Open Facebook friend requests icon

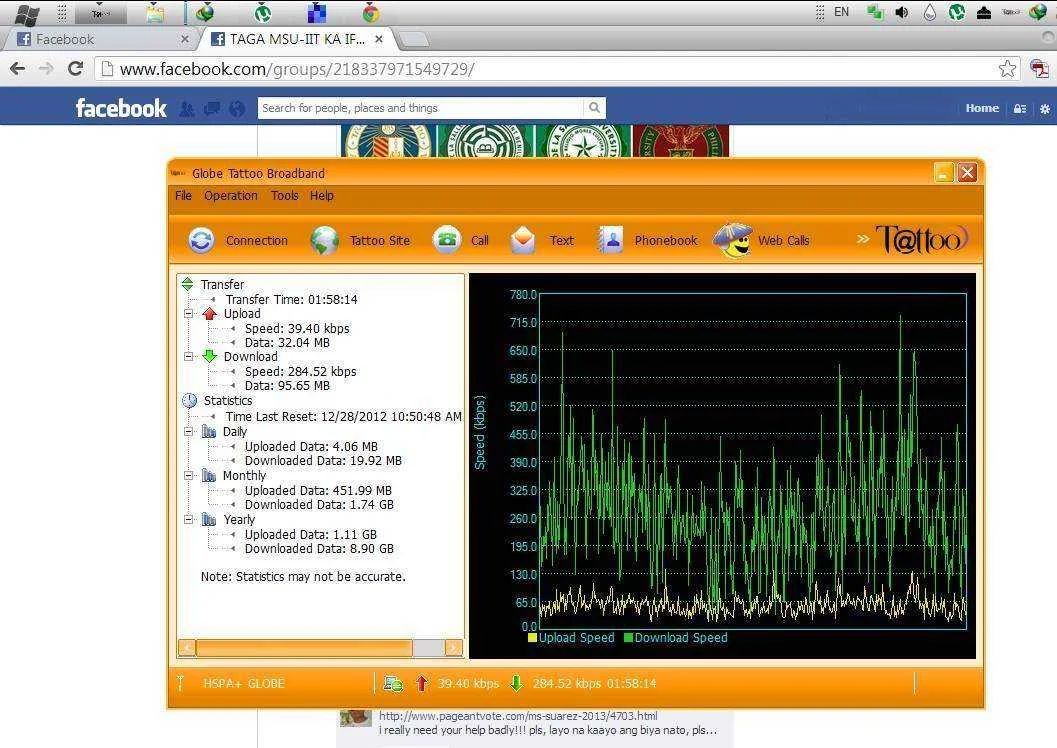(187, 108)
